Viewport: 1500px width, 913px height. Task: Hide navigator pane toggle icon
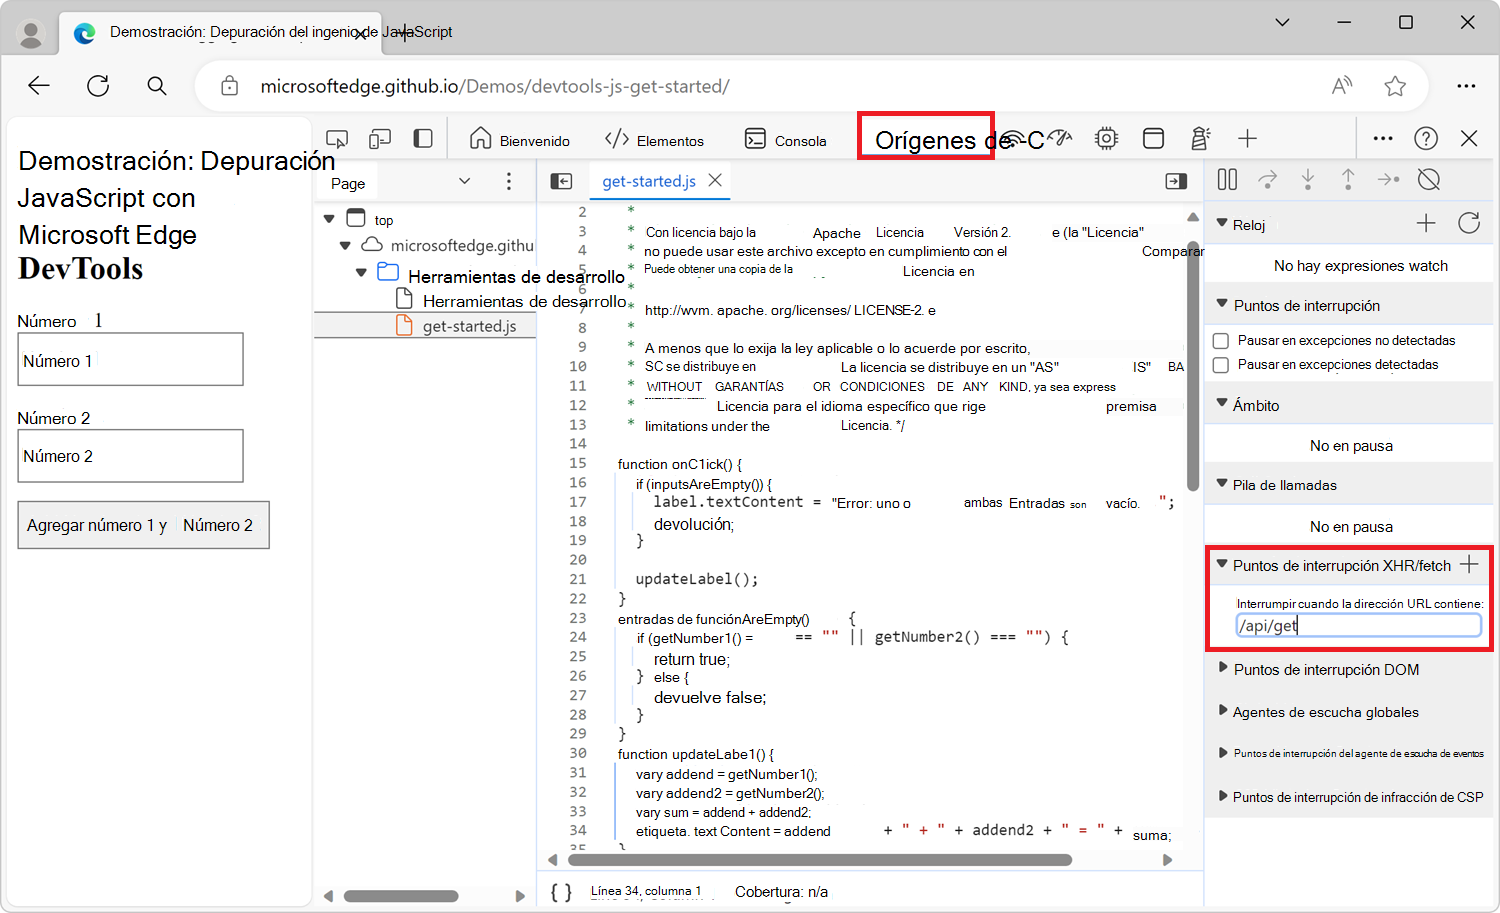561,181
